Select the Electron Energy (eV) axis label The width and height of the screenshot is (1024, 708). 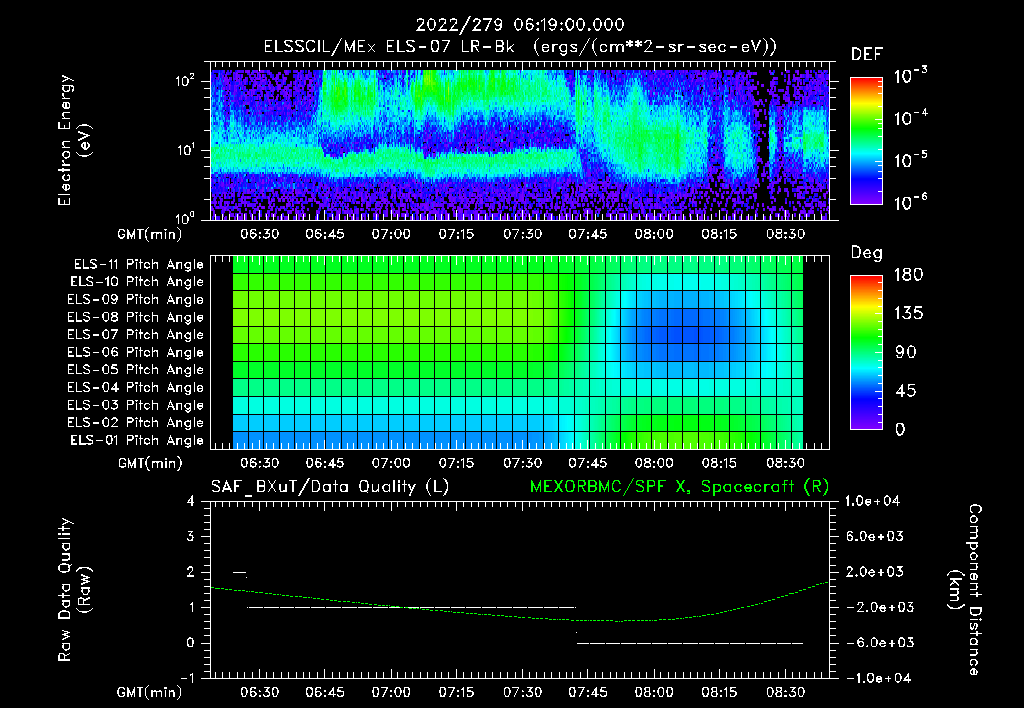74,140
